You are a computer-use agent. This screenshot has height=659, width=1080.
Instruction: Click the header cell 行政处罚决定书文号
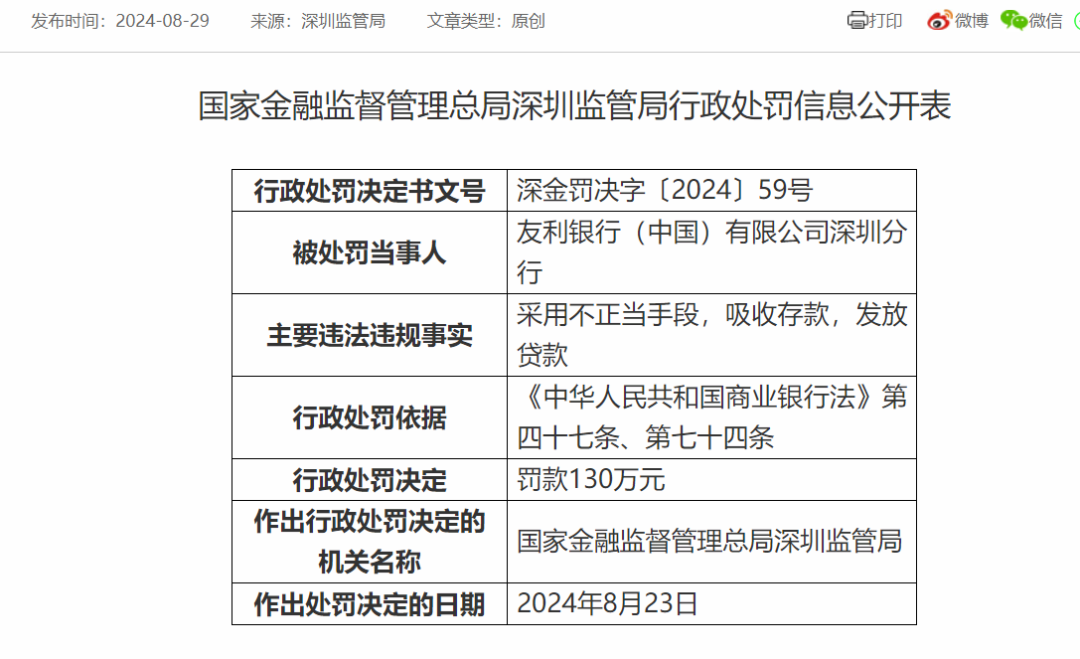point(369,191)
